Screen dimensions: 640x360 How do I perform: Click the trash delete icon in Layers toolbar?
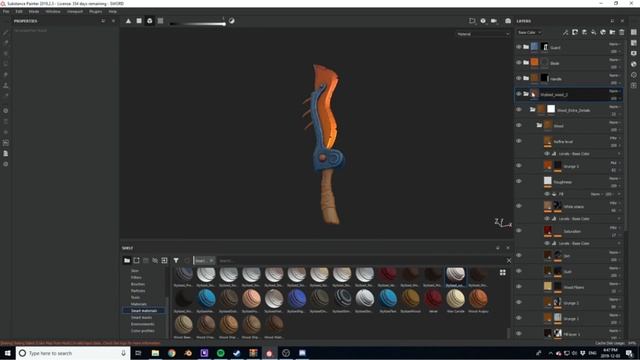tap(622, 32)
